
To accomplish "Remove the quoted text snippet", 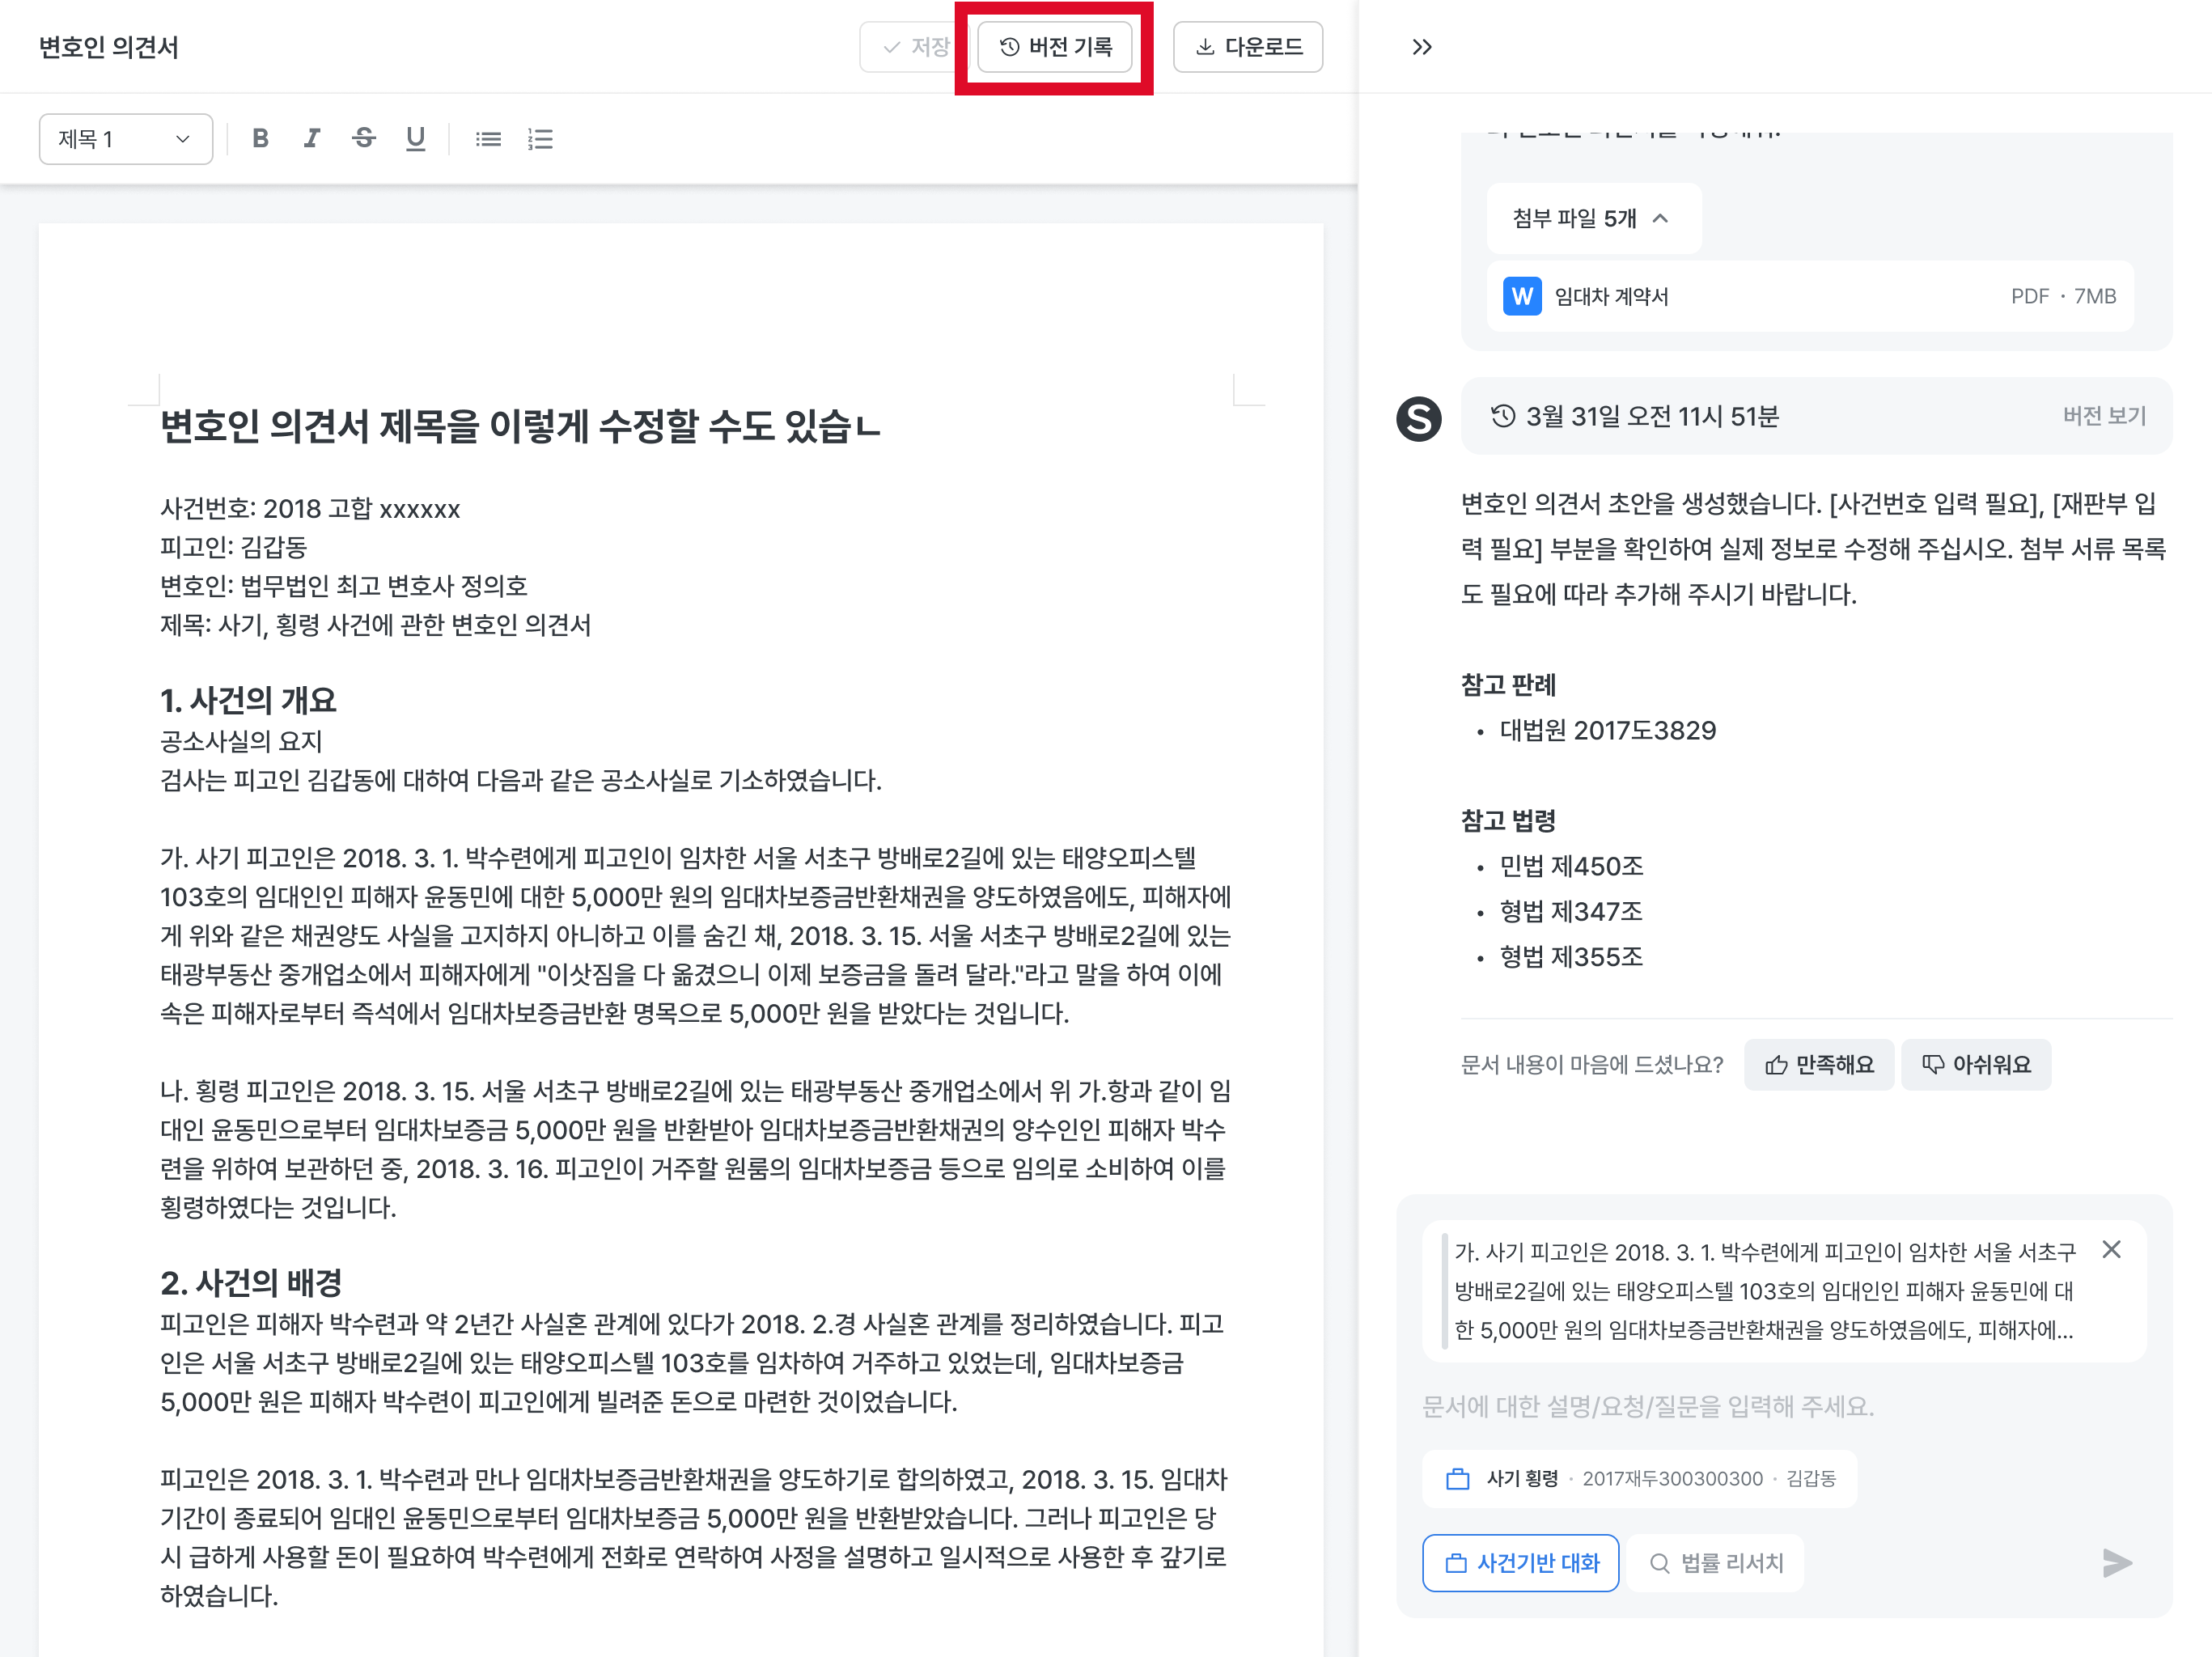I will 2111,1249.
